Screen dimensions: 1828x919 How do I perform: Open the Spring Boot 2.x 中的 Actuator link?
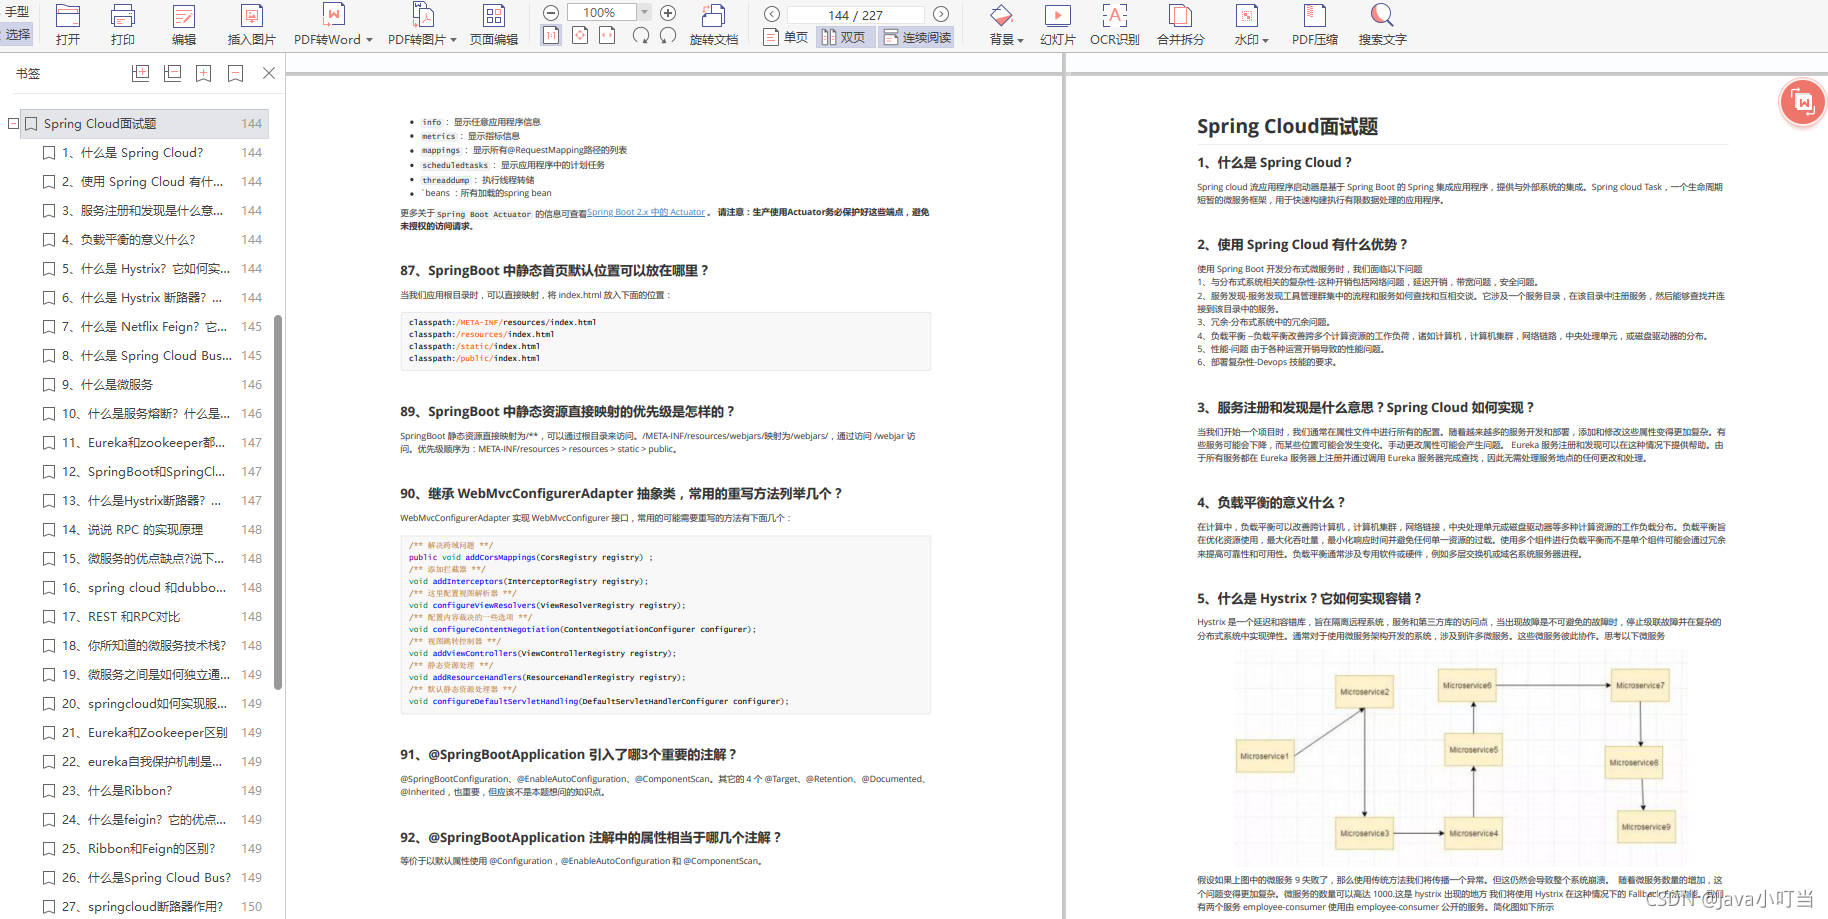point(646,212)
